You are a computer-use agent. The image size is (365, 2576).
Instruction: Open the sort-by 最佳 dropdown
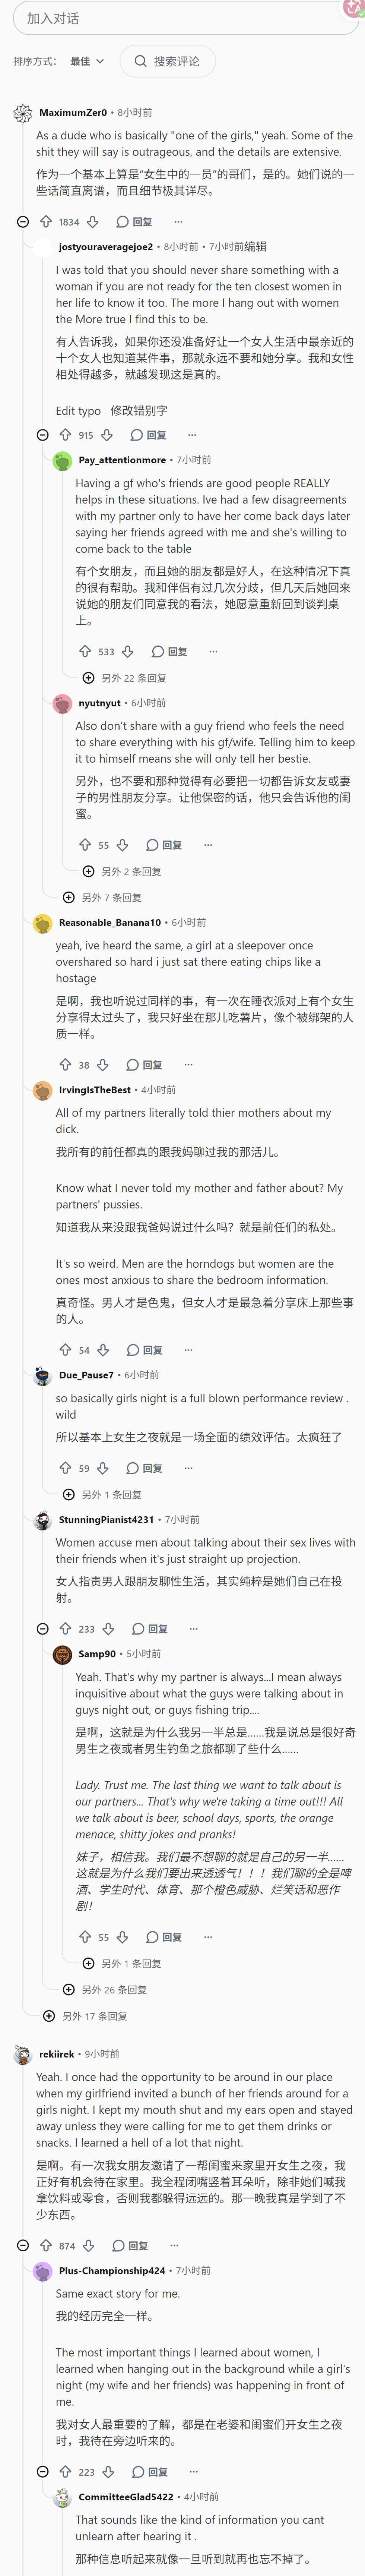tap(87, 61)
